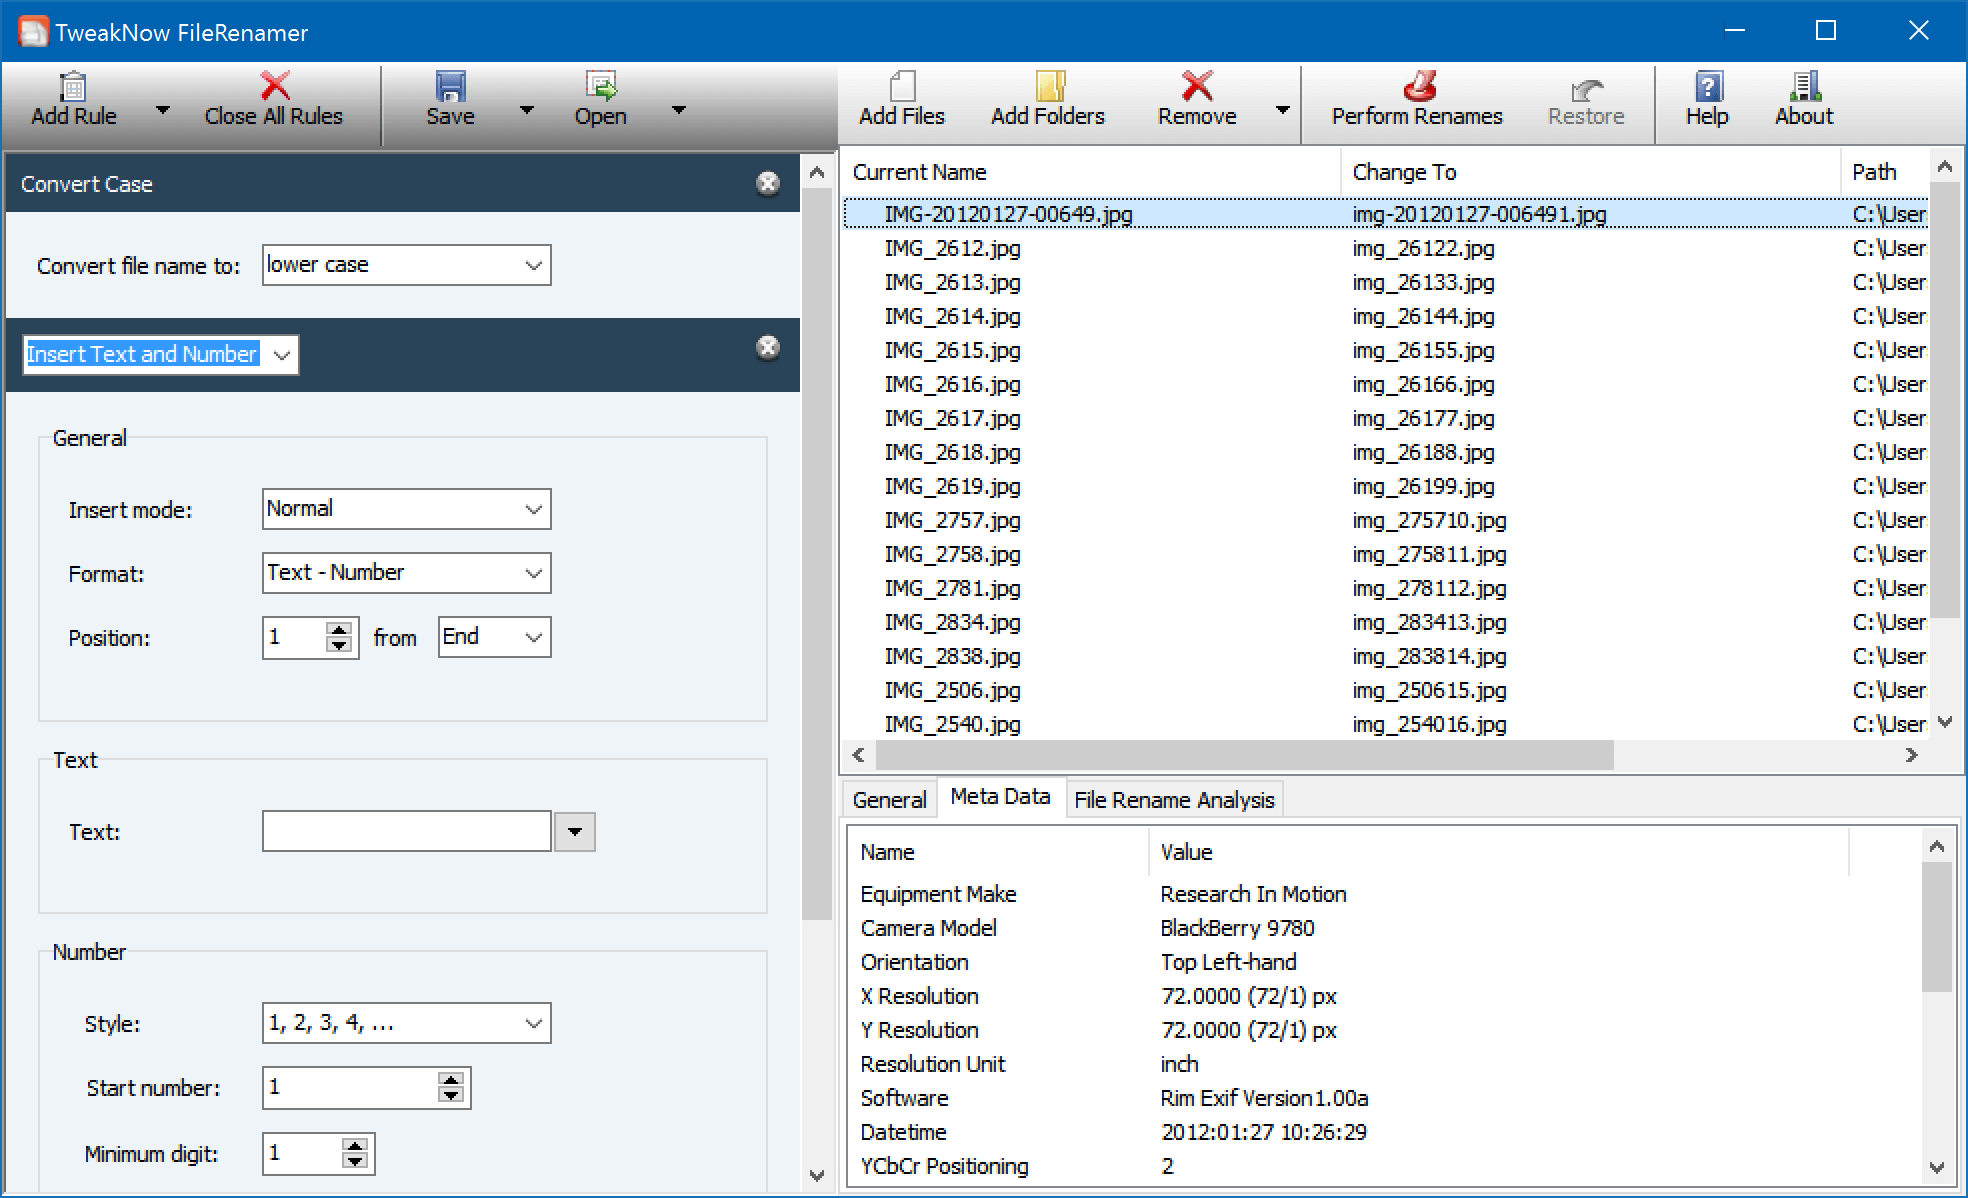The width and height of the screenshot is (1968, 1198).
Task: Click the Camera Model metadata row
Action: tap(1386, 928)
